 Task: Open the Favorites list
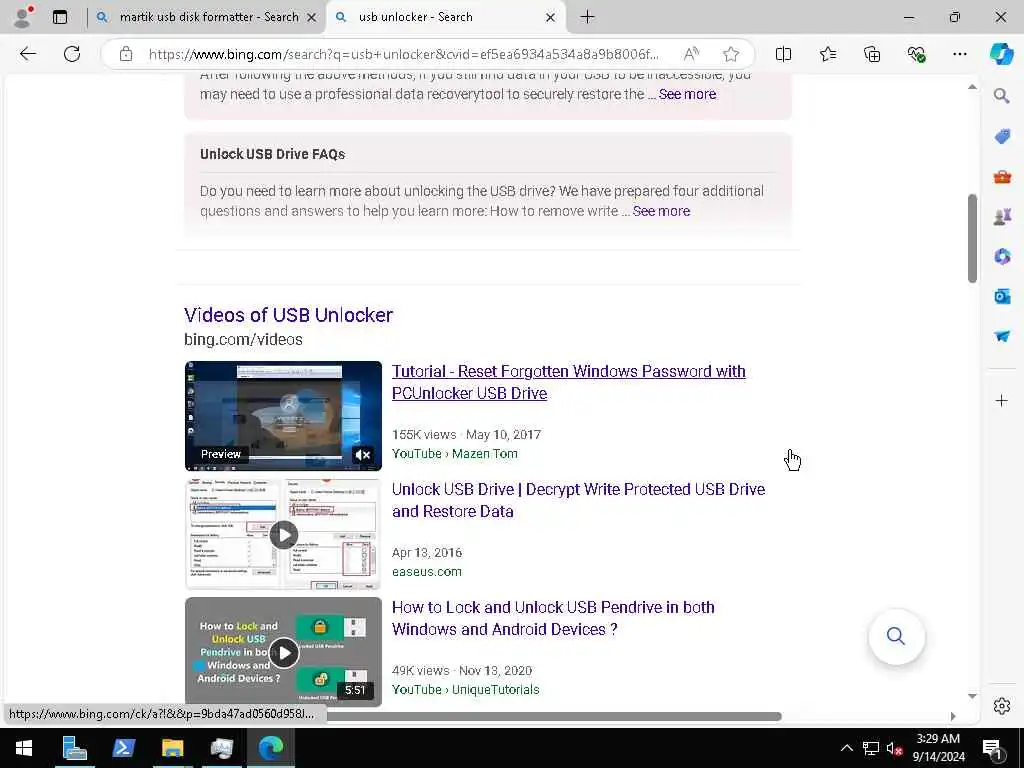pos(827,54)
